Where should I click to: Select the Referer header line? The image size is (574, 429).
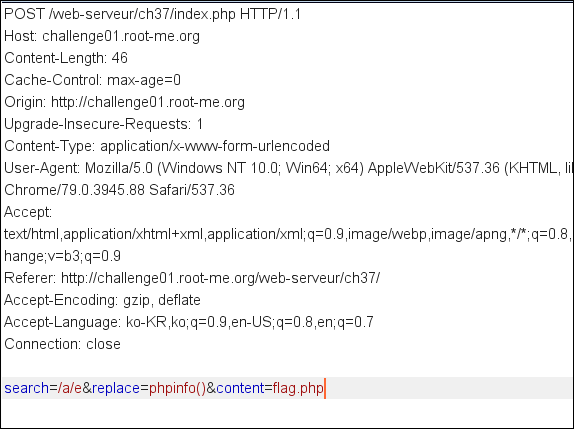pos(192,278)
